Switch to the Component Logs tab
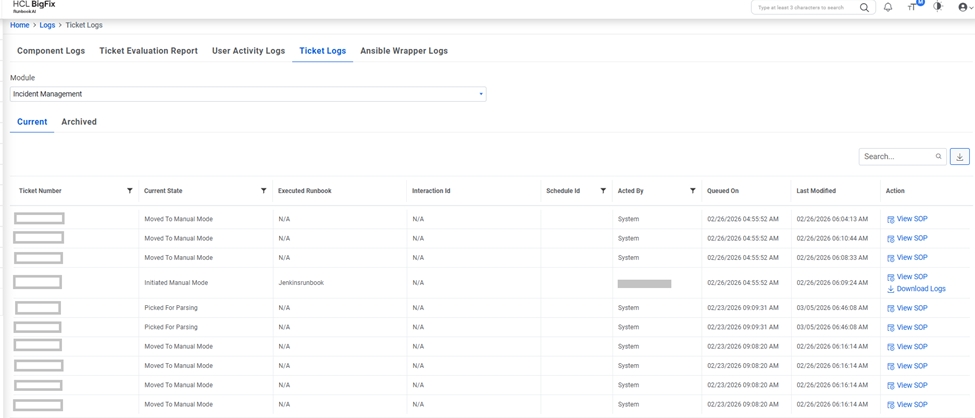Screen dimensions: 975x418 coord(51,51)
